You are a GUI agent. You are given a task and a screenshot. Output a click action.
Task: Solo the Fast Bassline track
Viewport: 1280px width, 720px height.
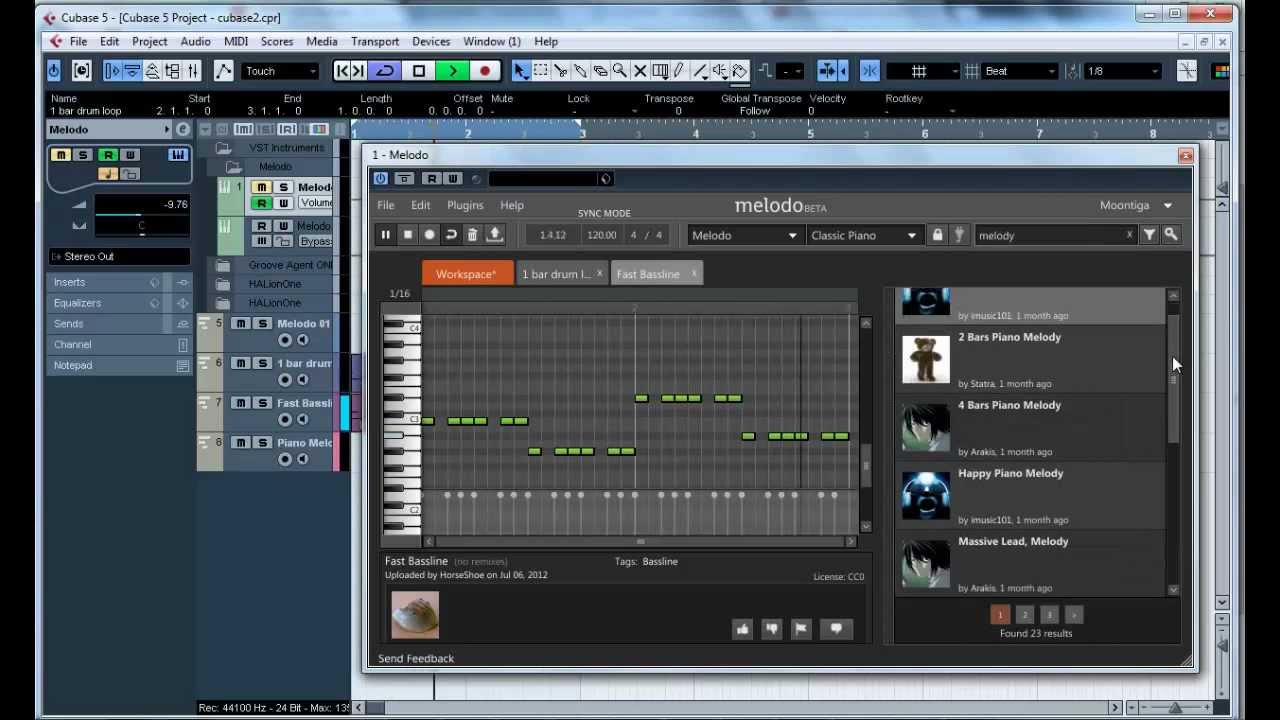(262, 403)
